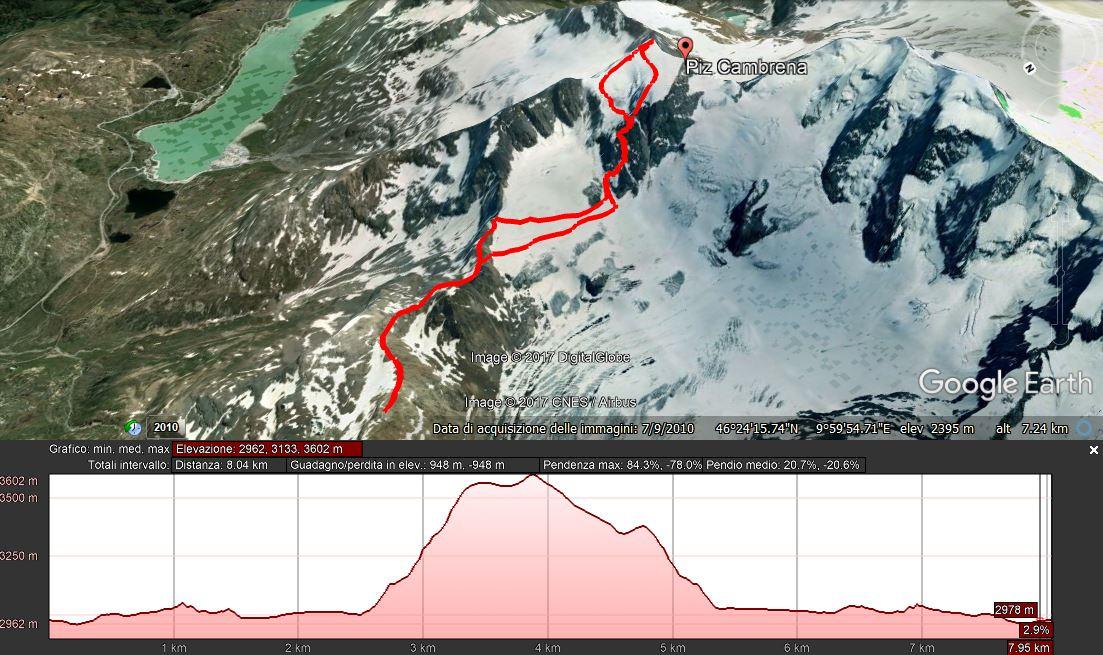The height and width of the screenshot is (655, 1103).
Task: Close the elevation profile panel
Action: click(x=1093, y=450)
